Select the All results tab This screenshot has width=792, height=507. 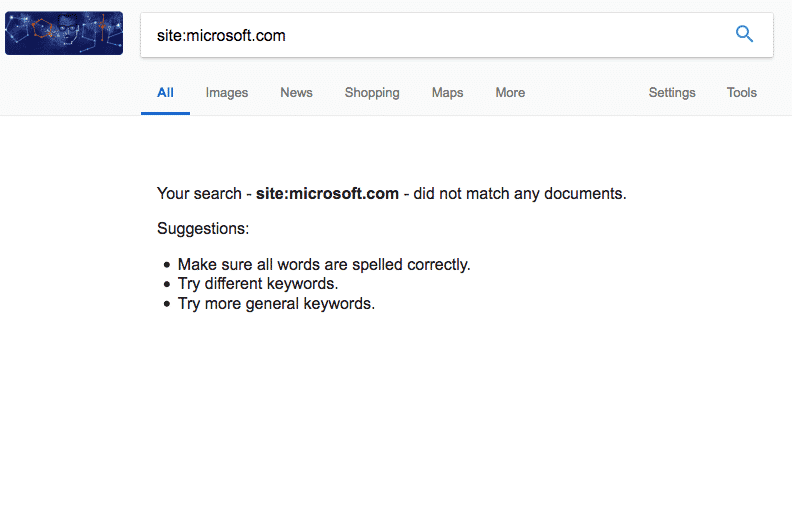tap(165, 92)
